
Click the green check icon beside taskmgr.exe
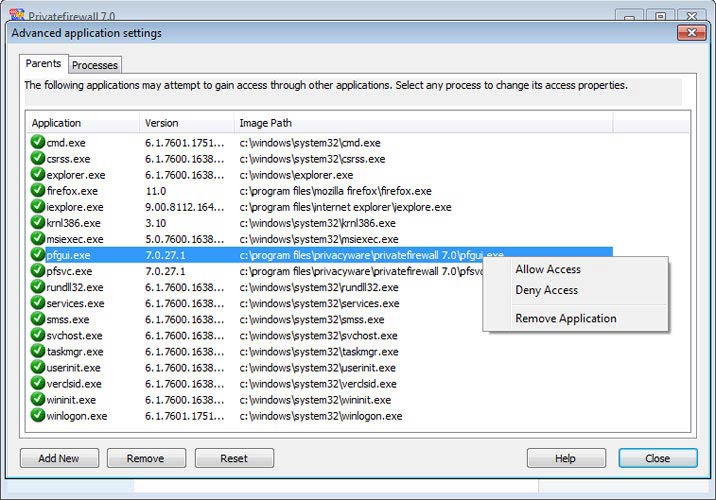coord(37,351)
